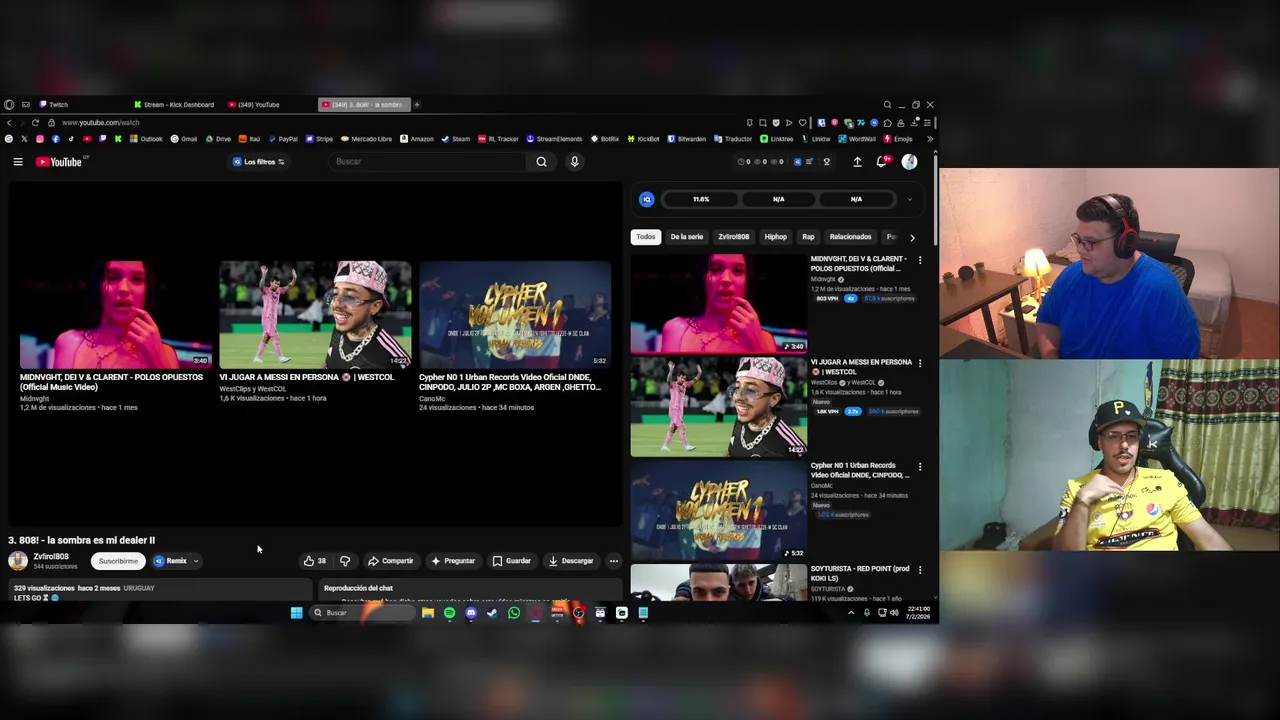The height and width of the screenshot is (720, 1280).
Task: Open options for Cypher N0 1 sidebar video
Action: click(x=920, y=467)
